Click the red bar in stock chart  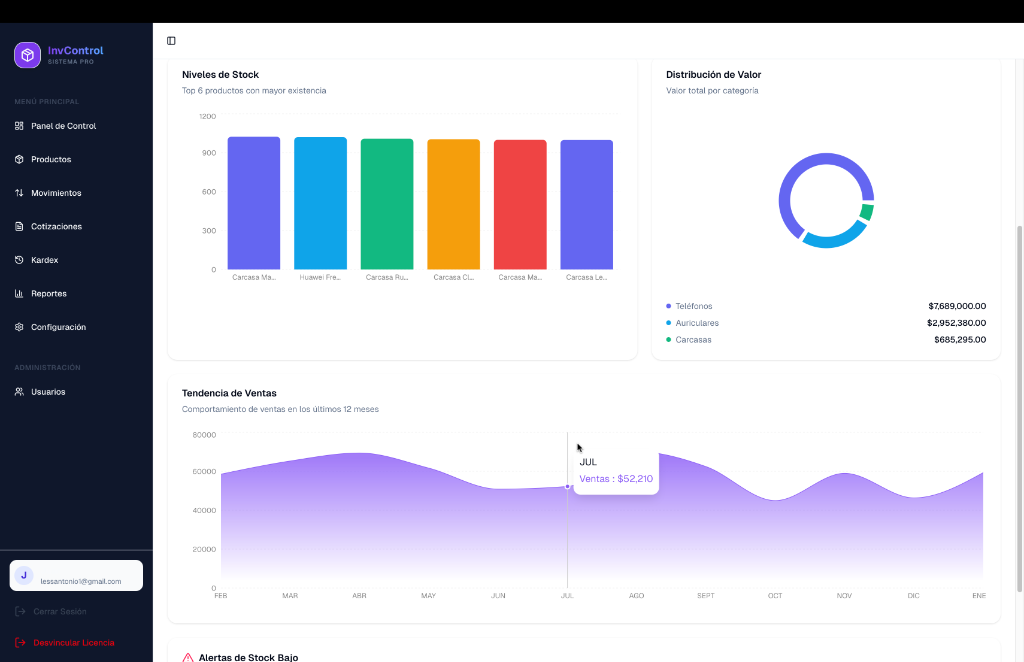click(520, 205)
